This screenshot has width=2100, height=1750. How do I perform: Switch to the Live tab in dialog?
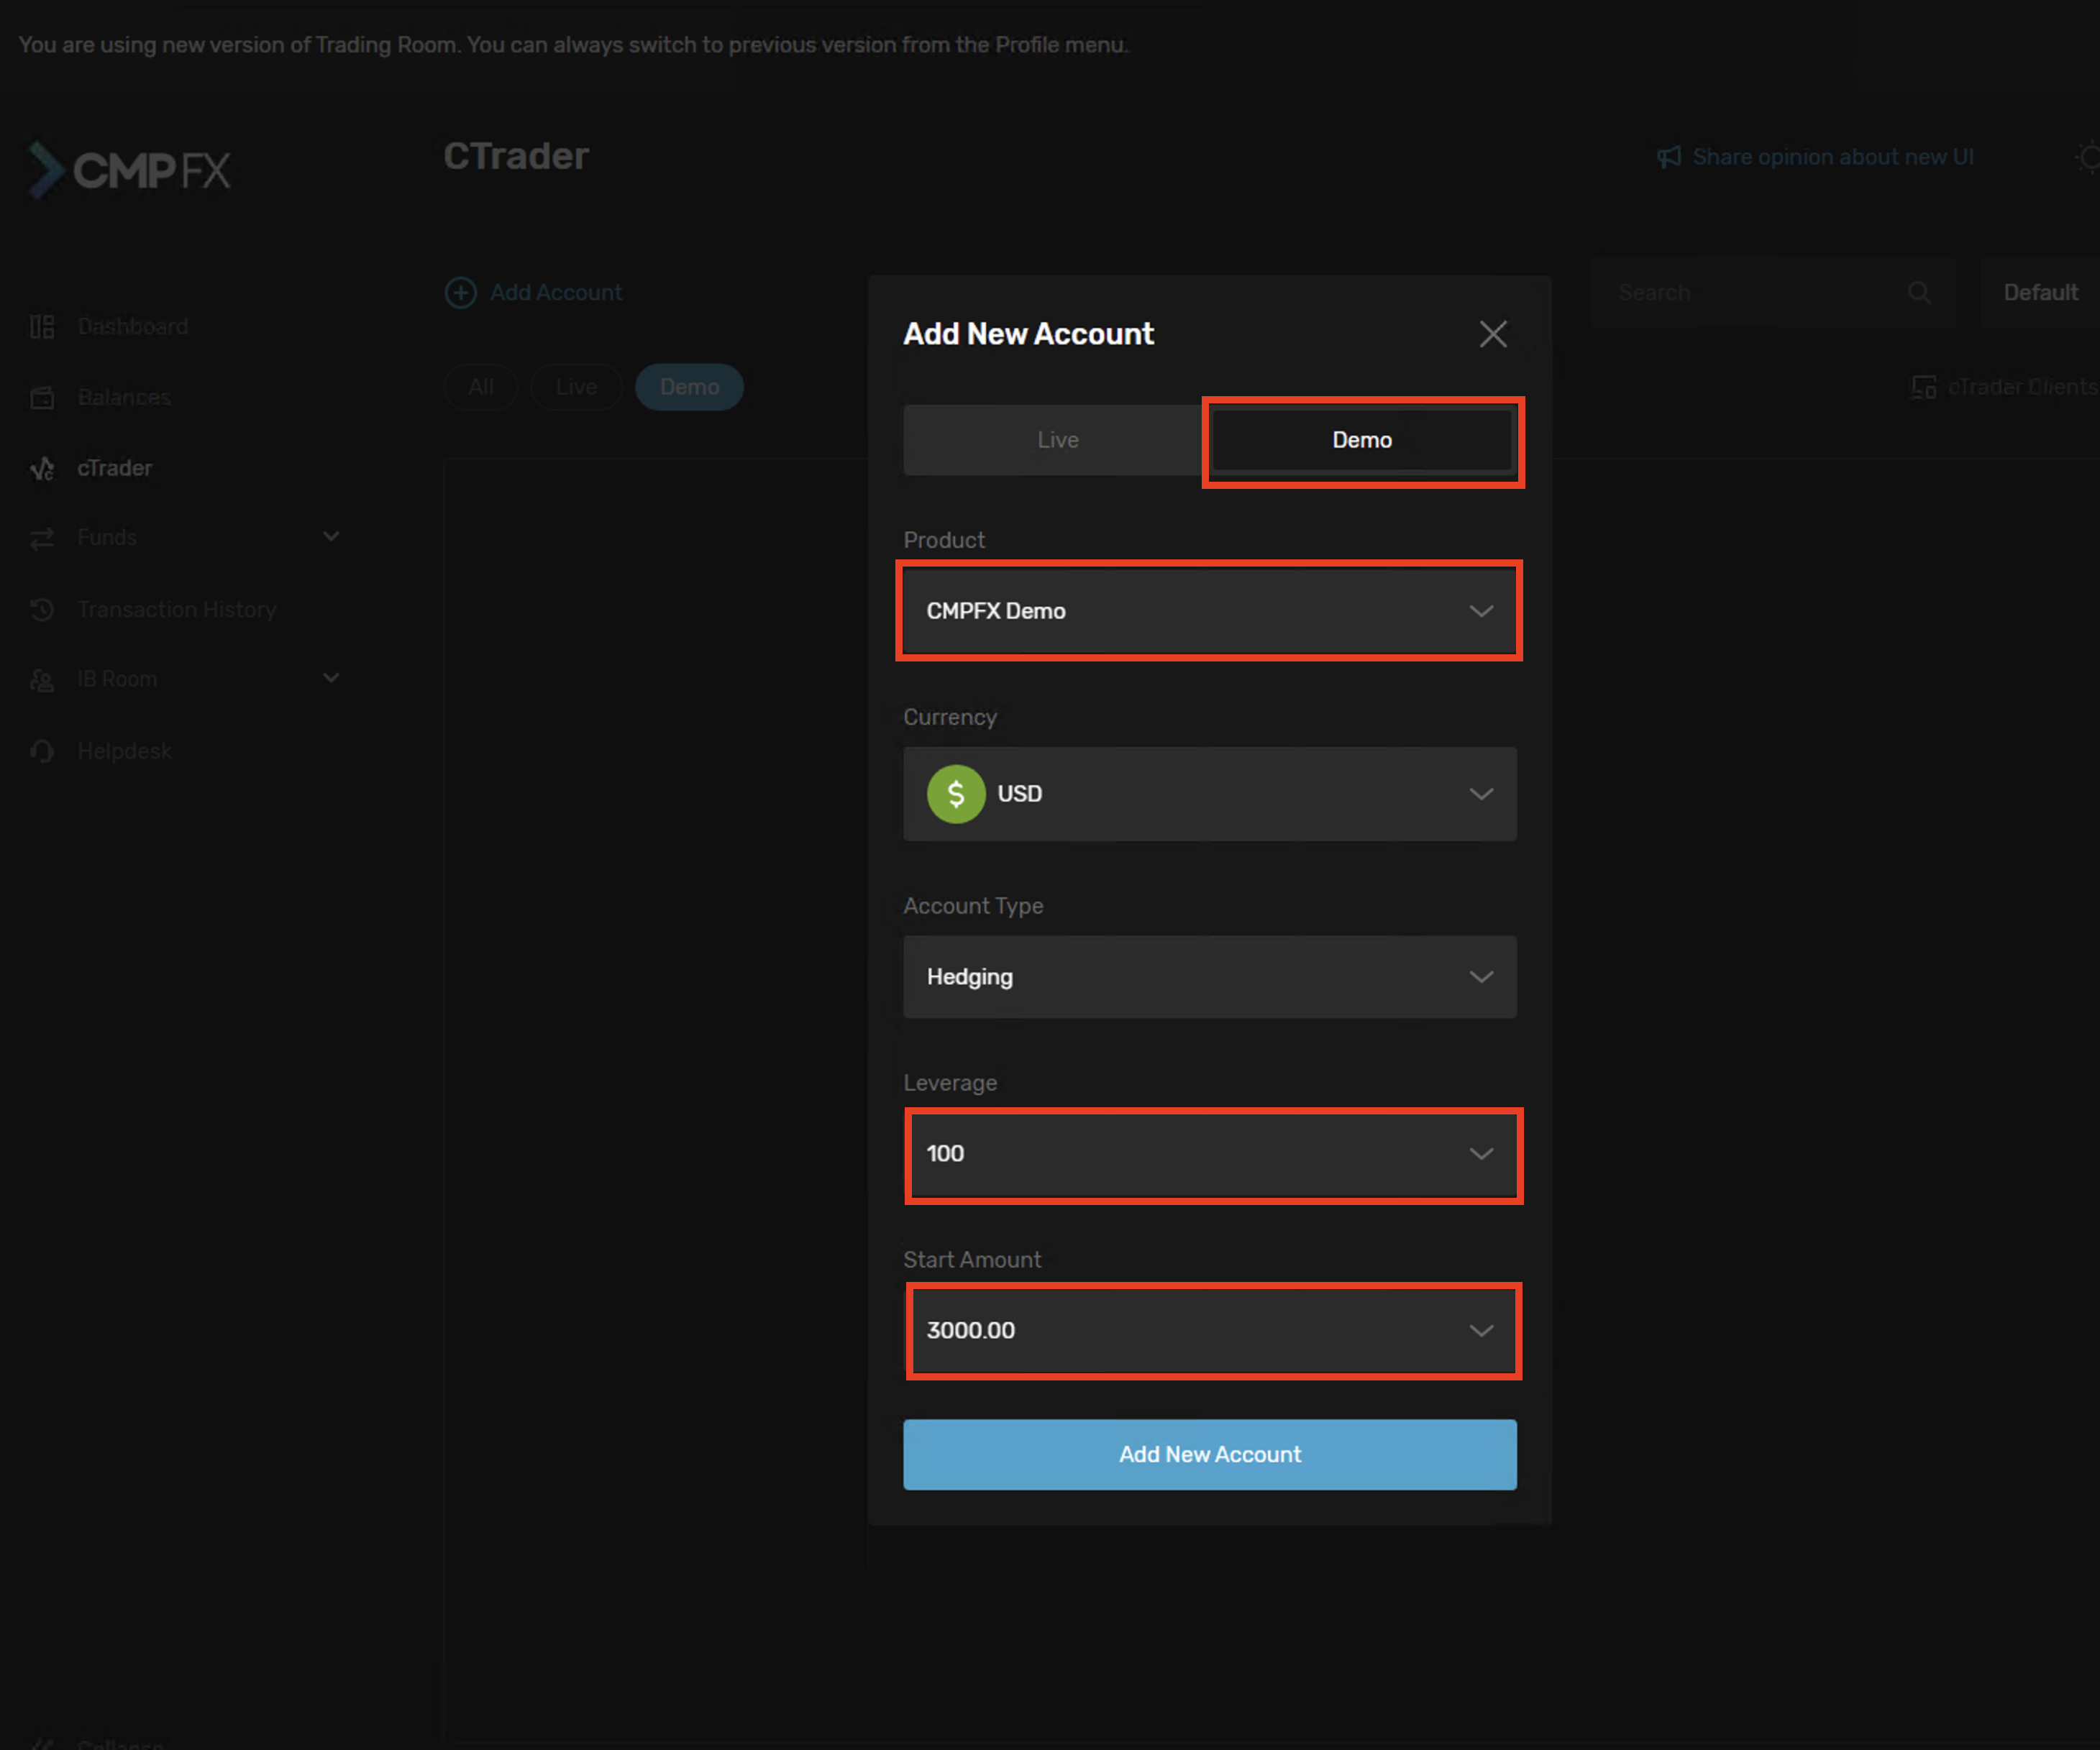tap(1057, 440)
